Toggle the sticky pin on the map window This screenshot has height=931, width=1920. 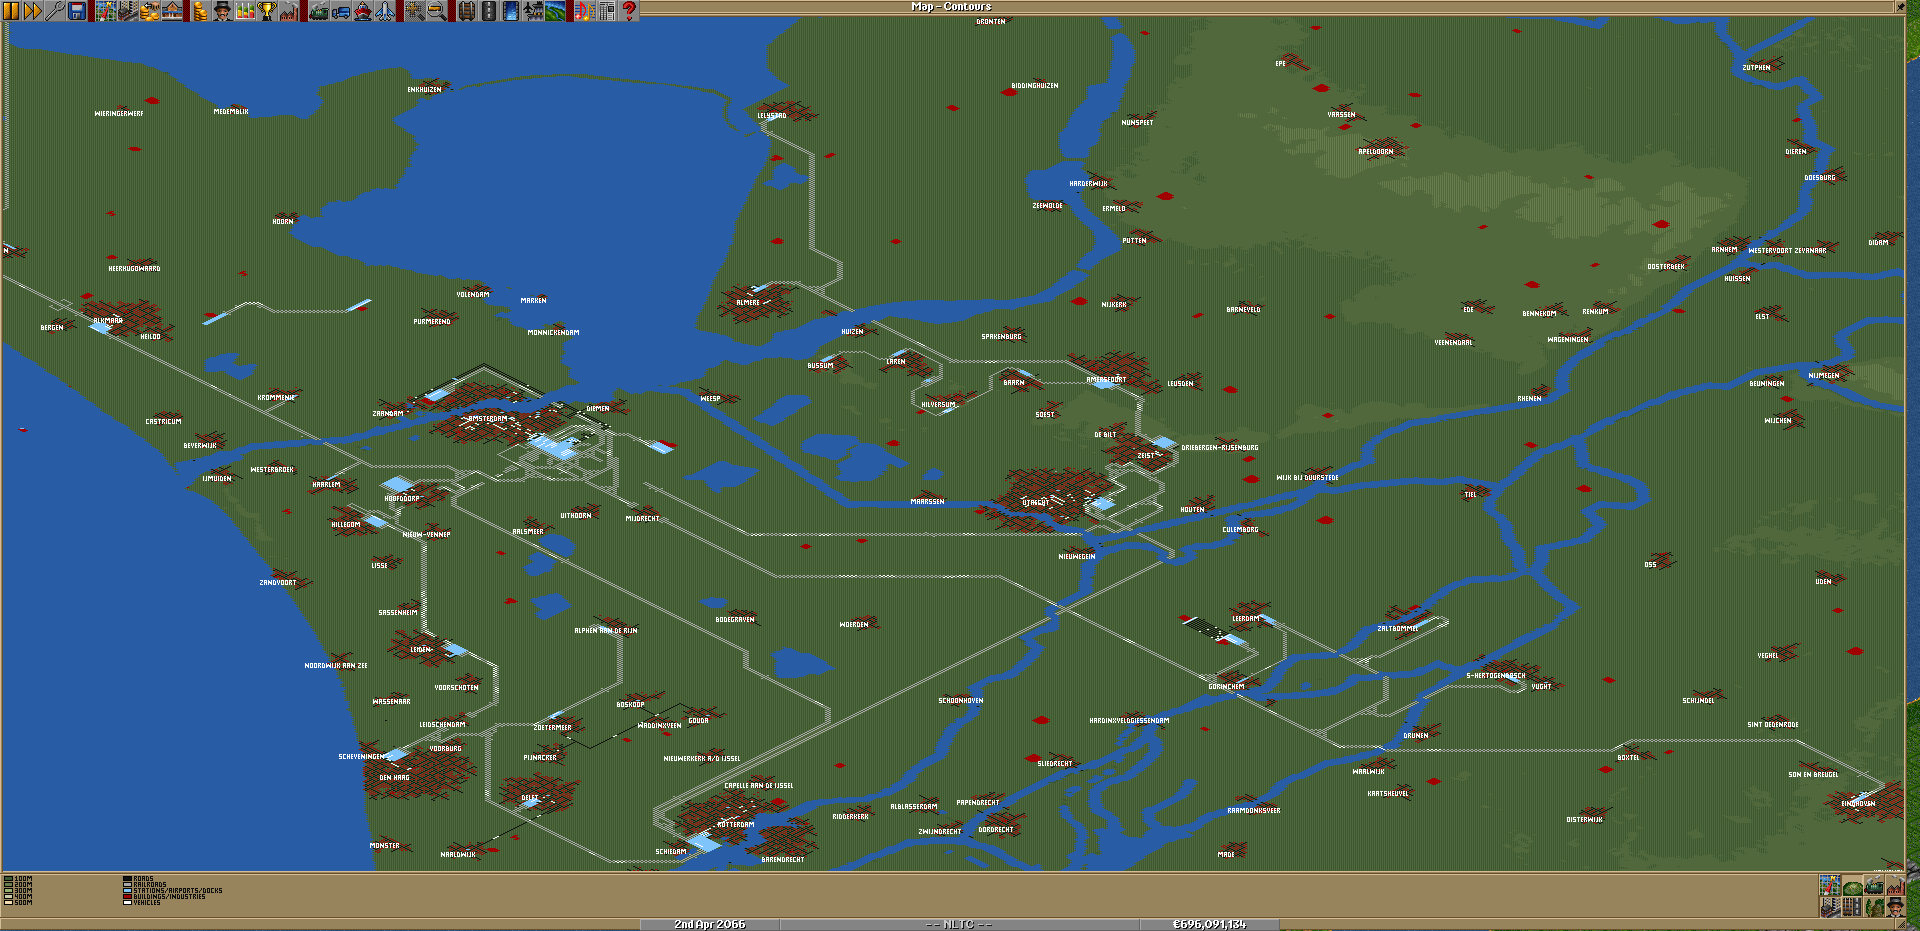point(1901,6)
